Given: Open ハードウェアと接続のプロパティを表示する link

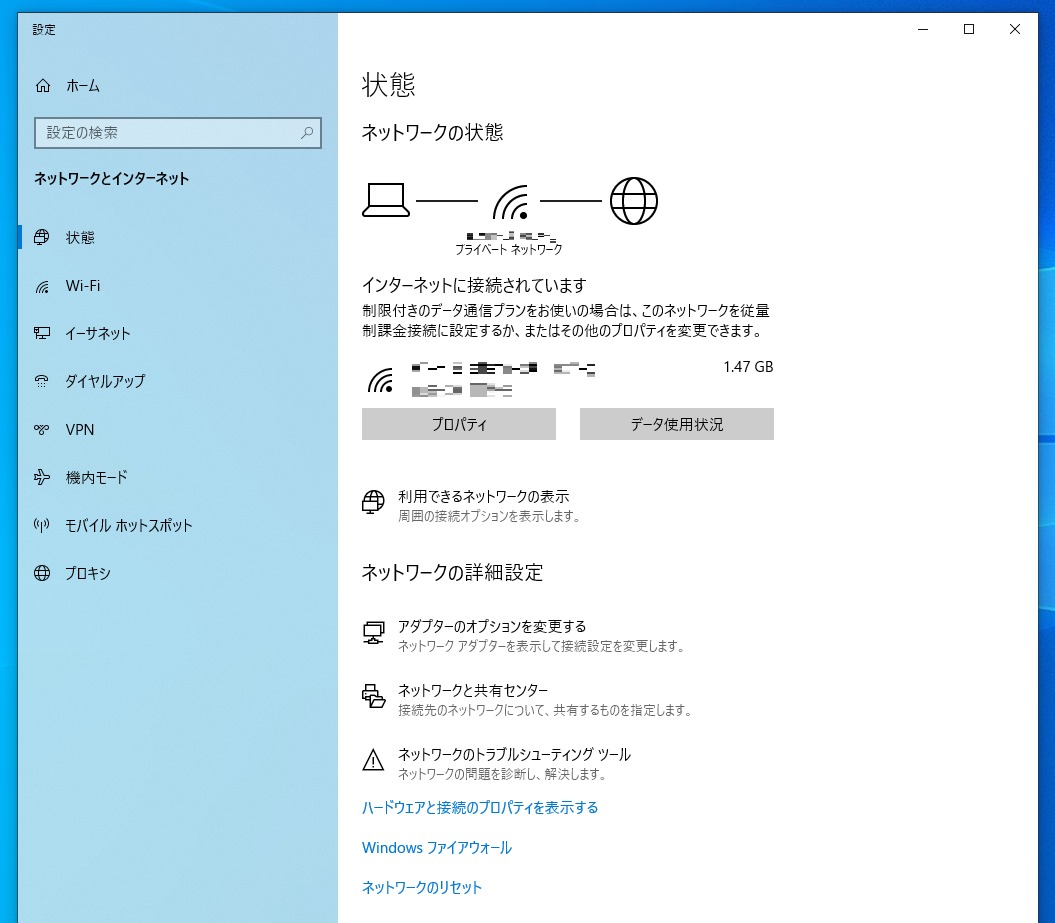Looking at the screenshot, I should tap(480, 808).
